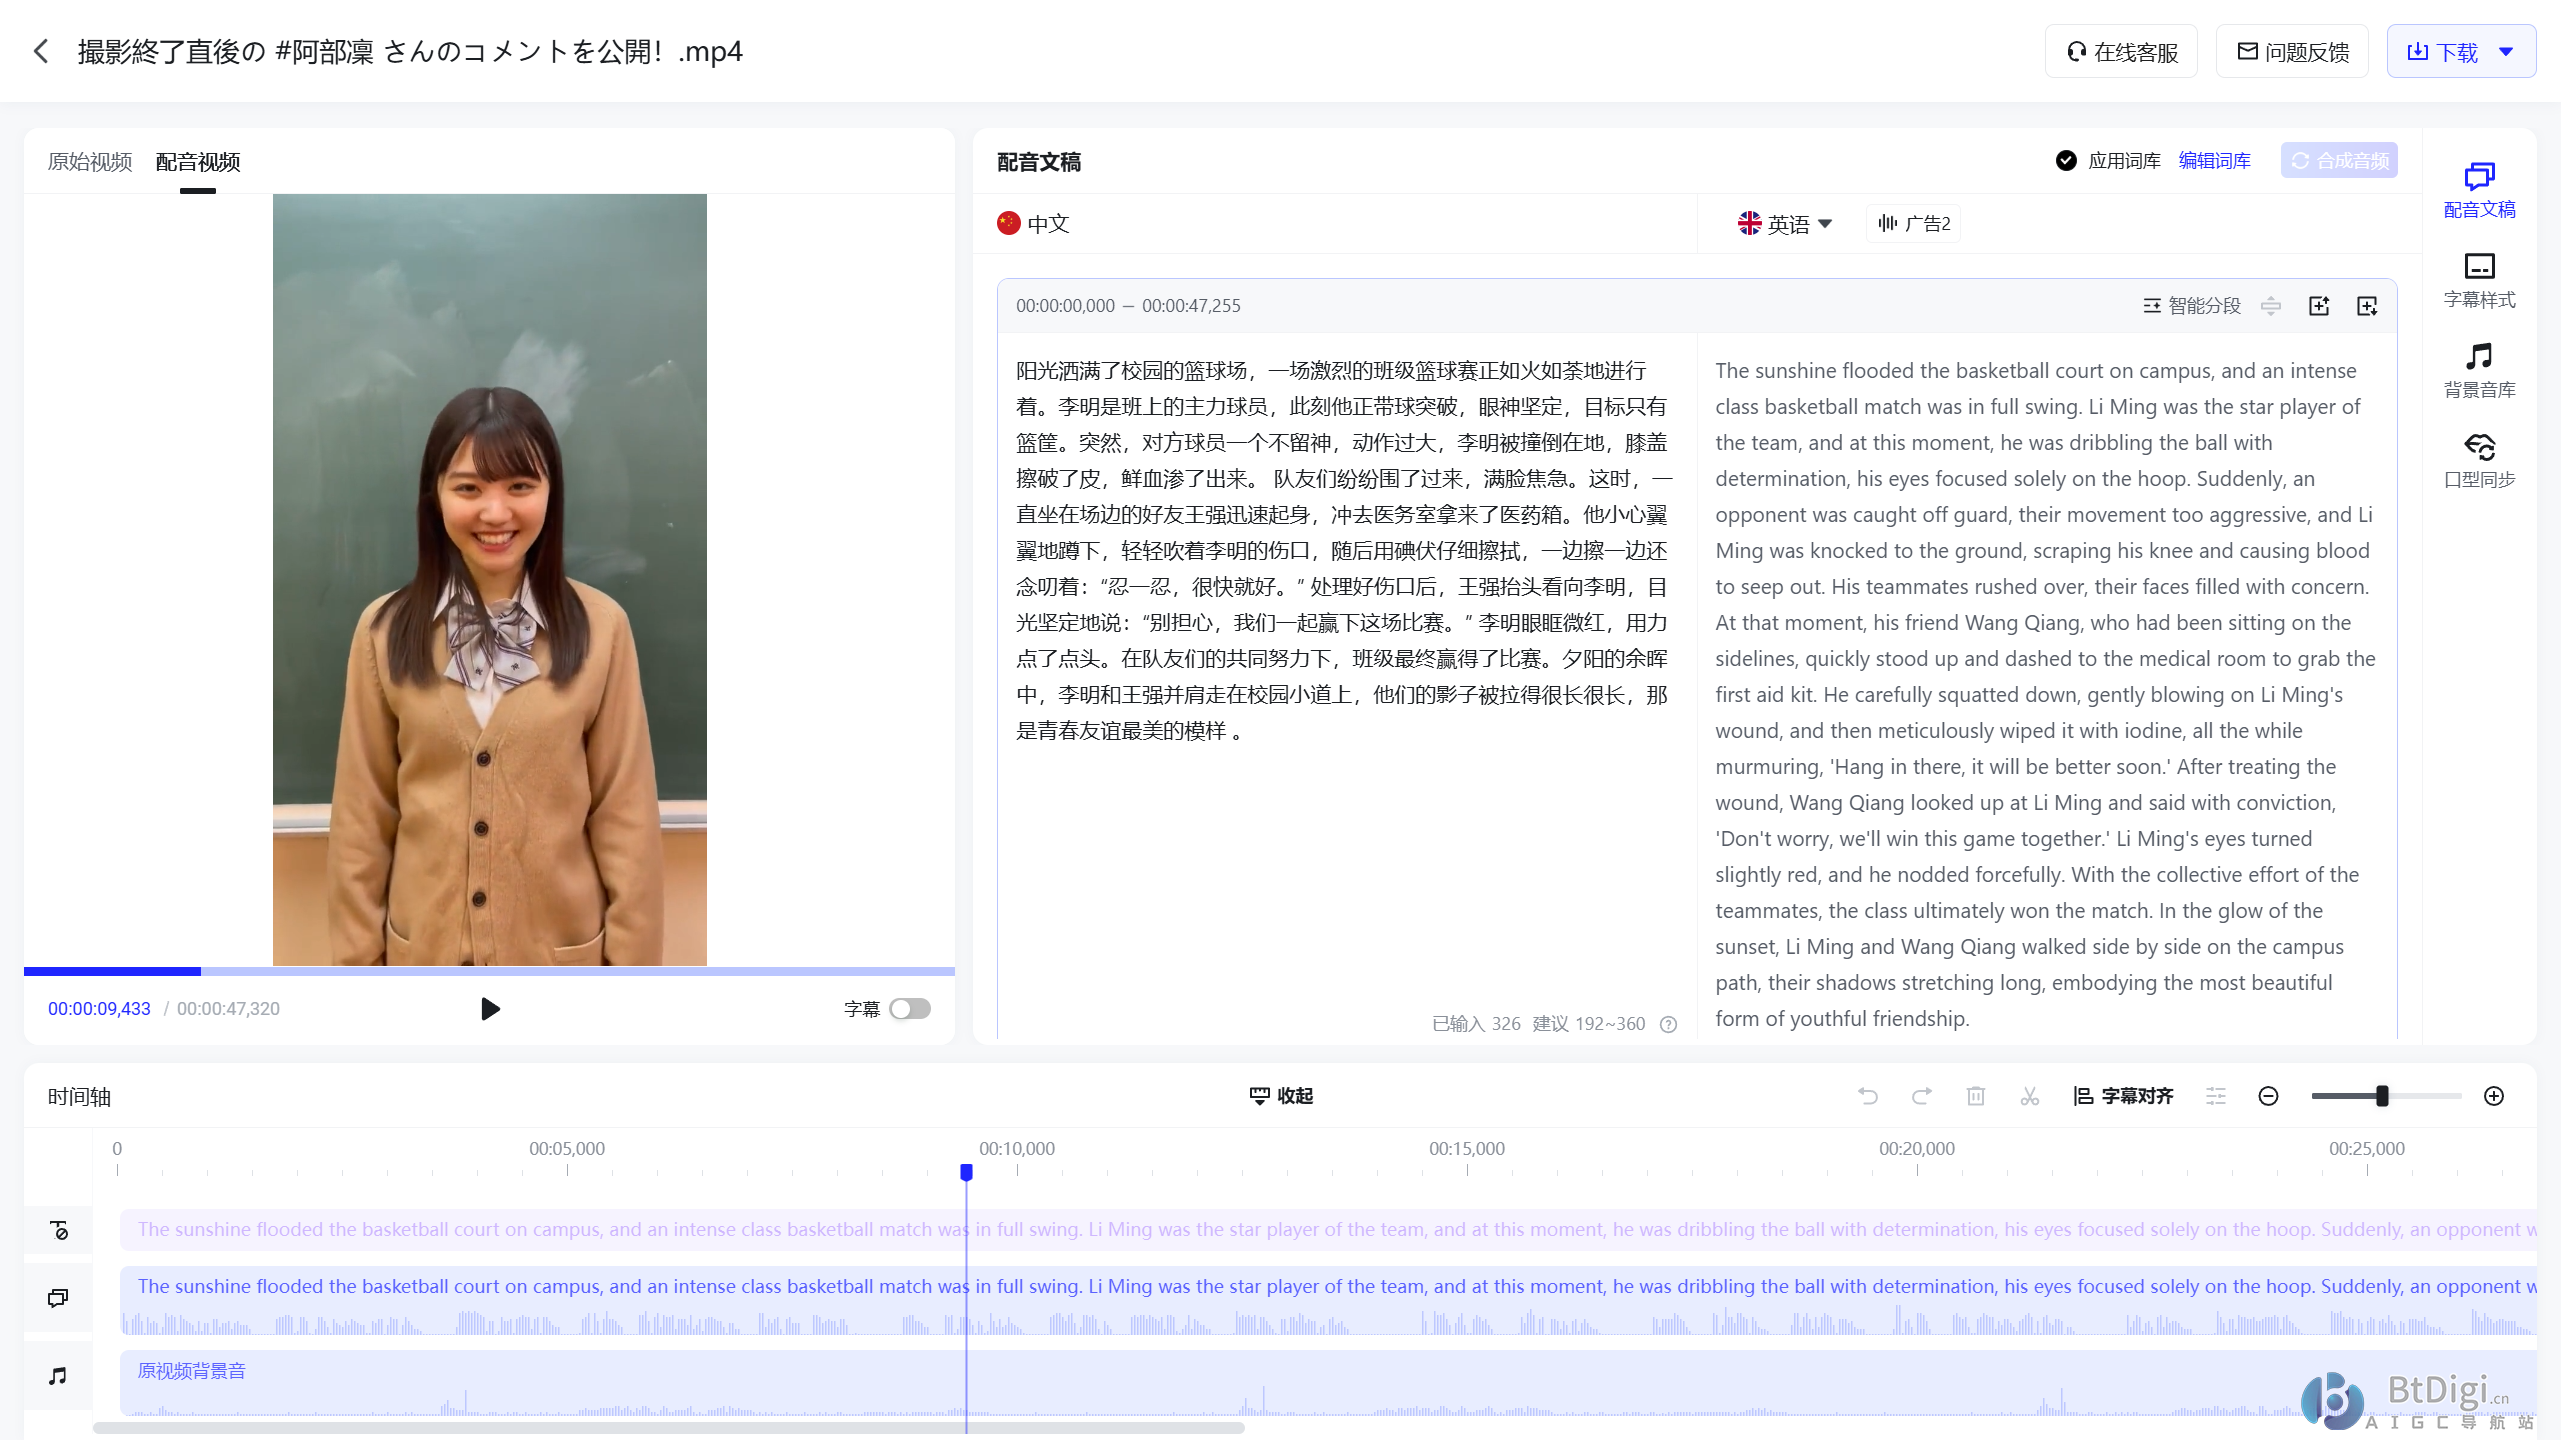The image size is (2561, 1440).
Task: Switch to the 配音视频 tab
Action: point(198,162)
